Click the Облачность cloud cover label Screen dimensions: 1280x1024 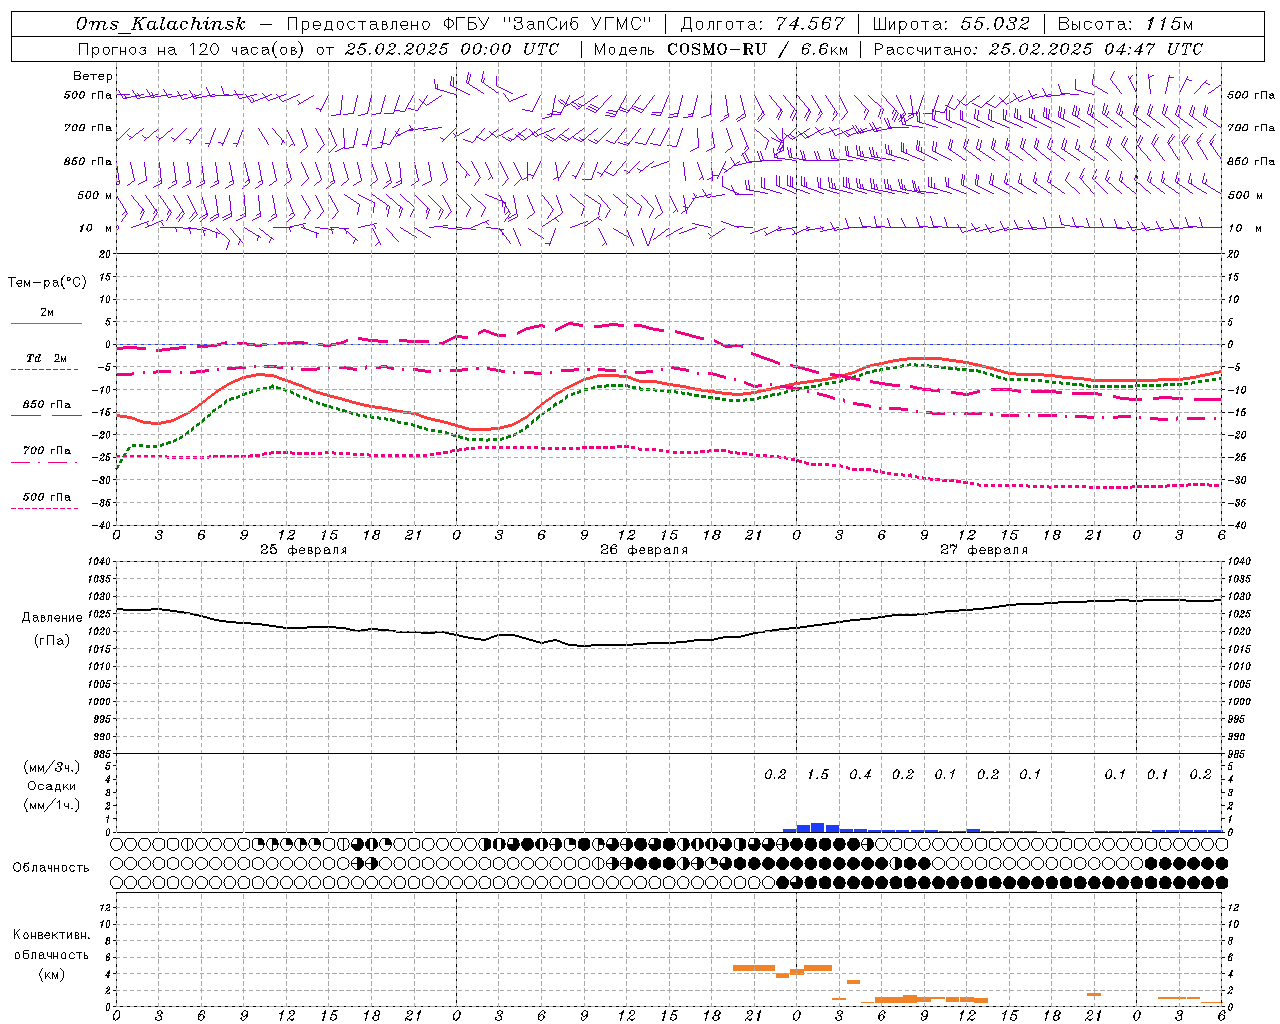[x=51, y=868]
